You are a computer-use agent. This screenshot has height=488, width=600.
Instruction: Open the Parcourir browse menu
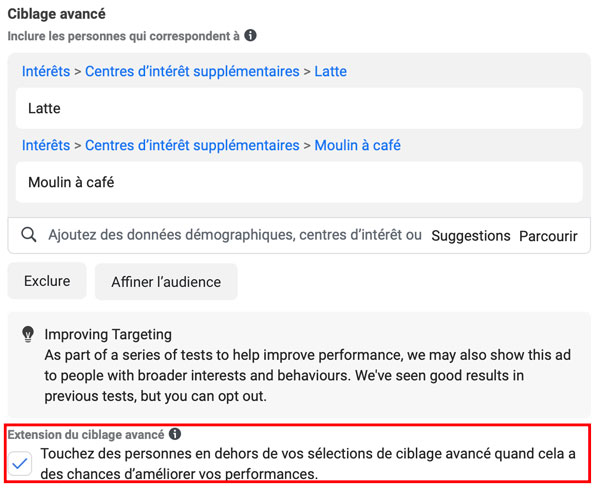pos(548,236)
